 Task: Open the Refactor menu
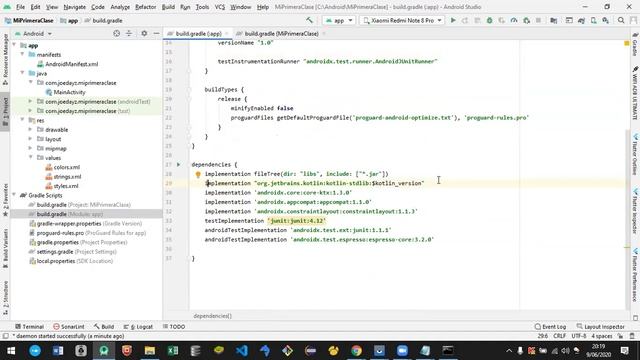point(145,7)
